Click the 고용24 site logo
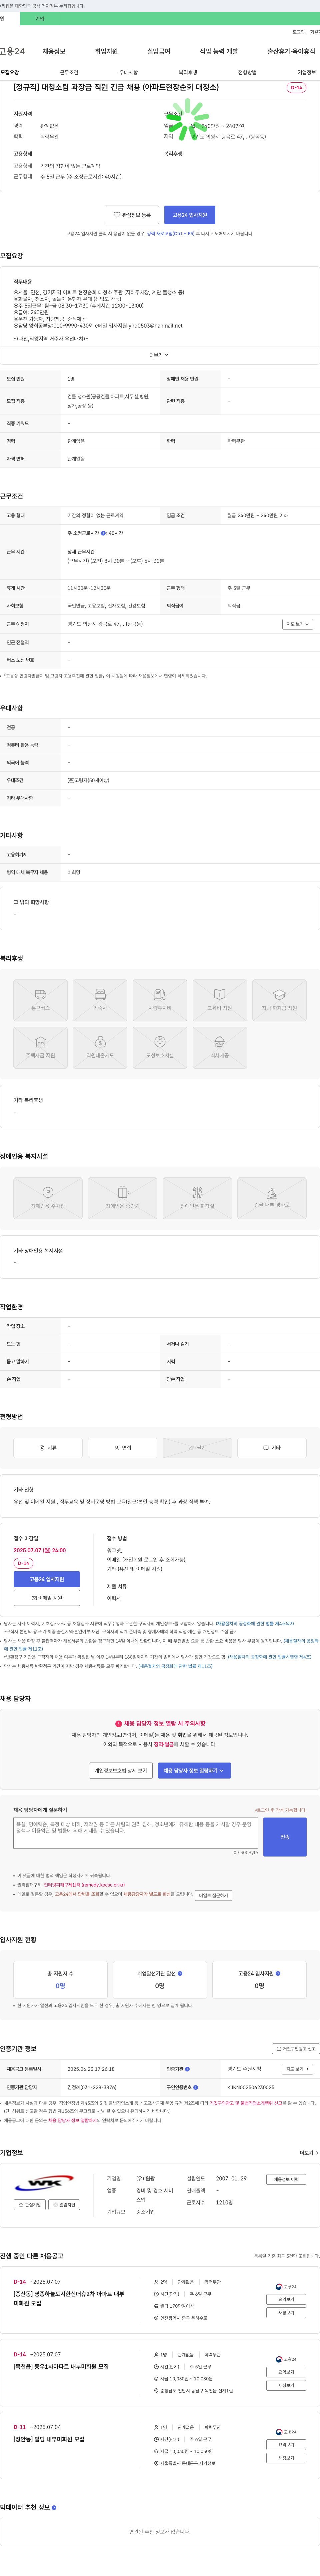The height and width of the screenshot is (2576, 320). tap(12, 51)
